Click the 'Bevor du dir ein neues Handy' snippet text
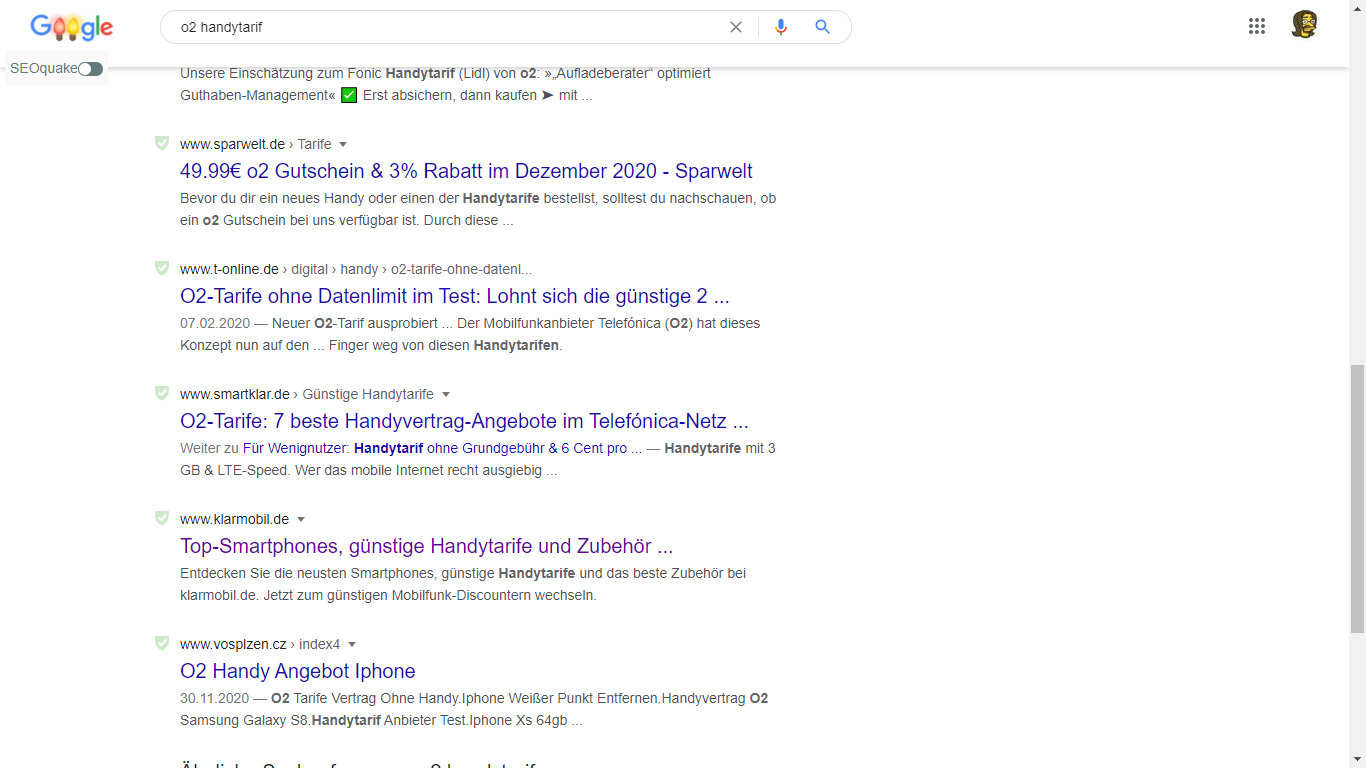Image resolution: width=1366 pixels, height=768 pixels. (x=478, y=209)
